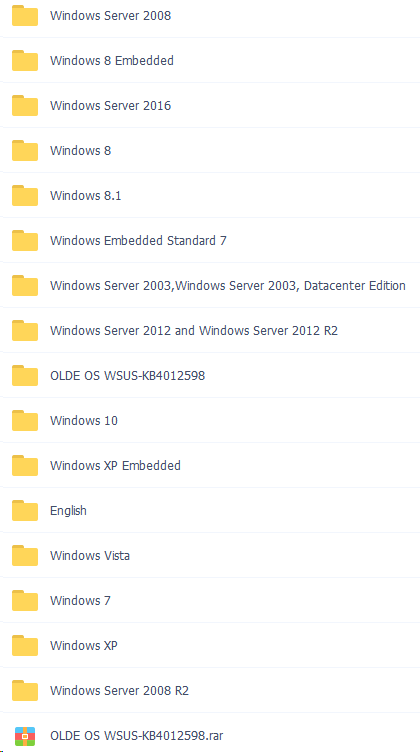Click the folder icon next to Windows 8 Embedded
The width and height of the screenshot is (420, 752).
click(25, 61)
